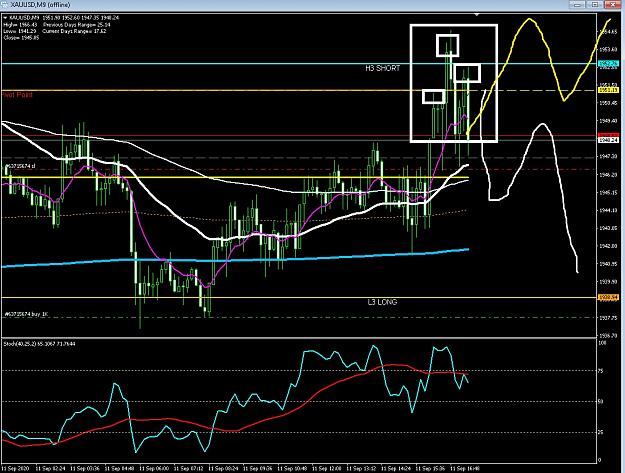Viewport: 625px width, 473px height.
Task: Click the 11 Sep 2020 date label
Action: [x=15, y=468]
